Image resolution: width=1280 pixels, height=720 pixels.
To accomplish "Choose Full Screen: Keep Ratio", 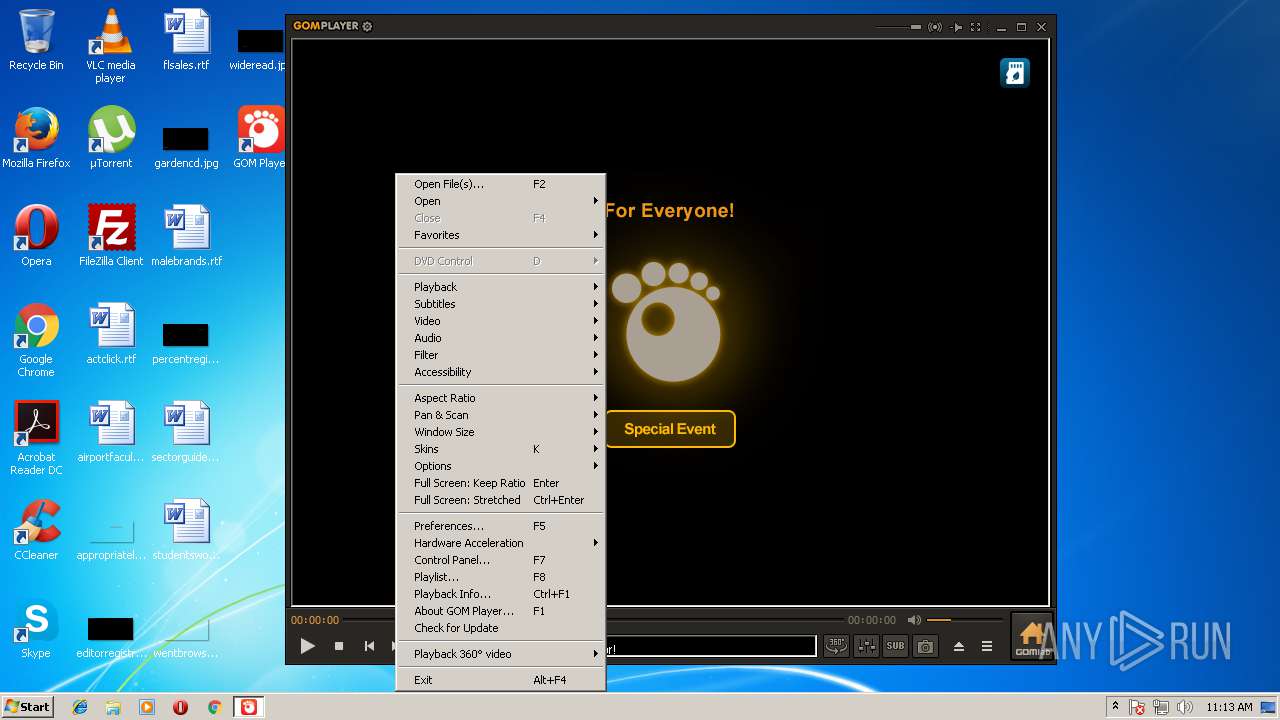I will click(501, 483).
